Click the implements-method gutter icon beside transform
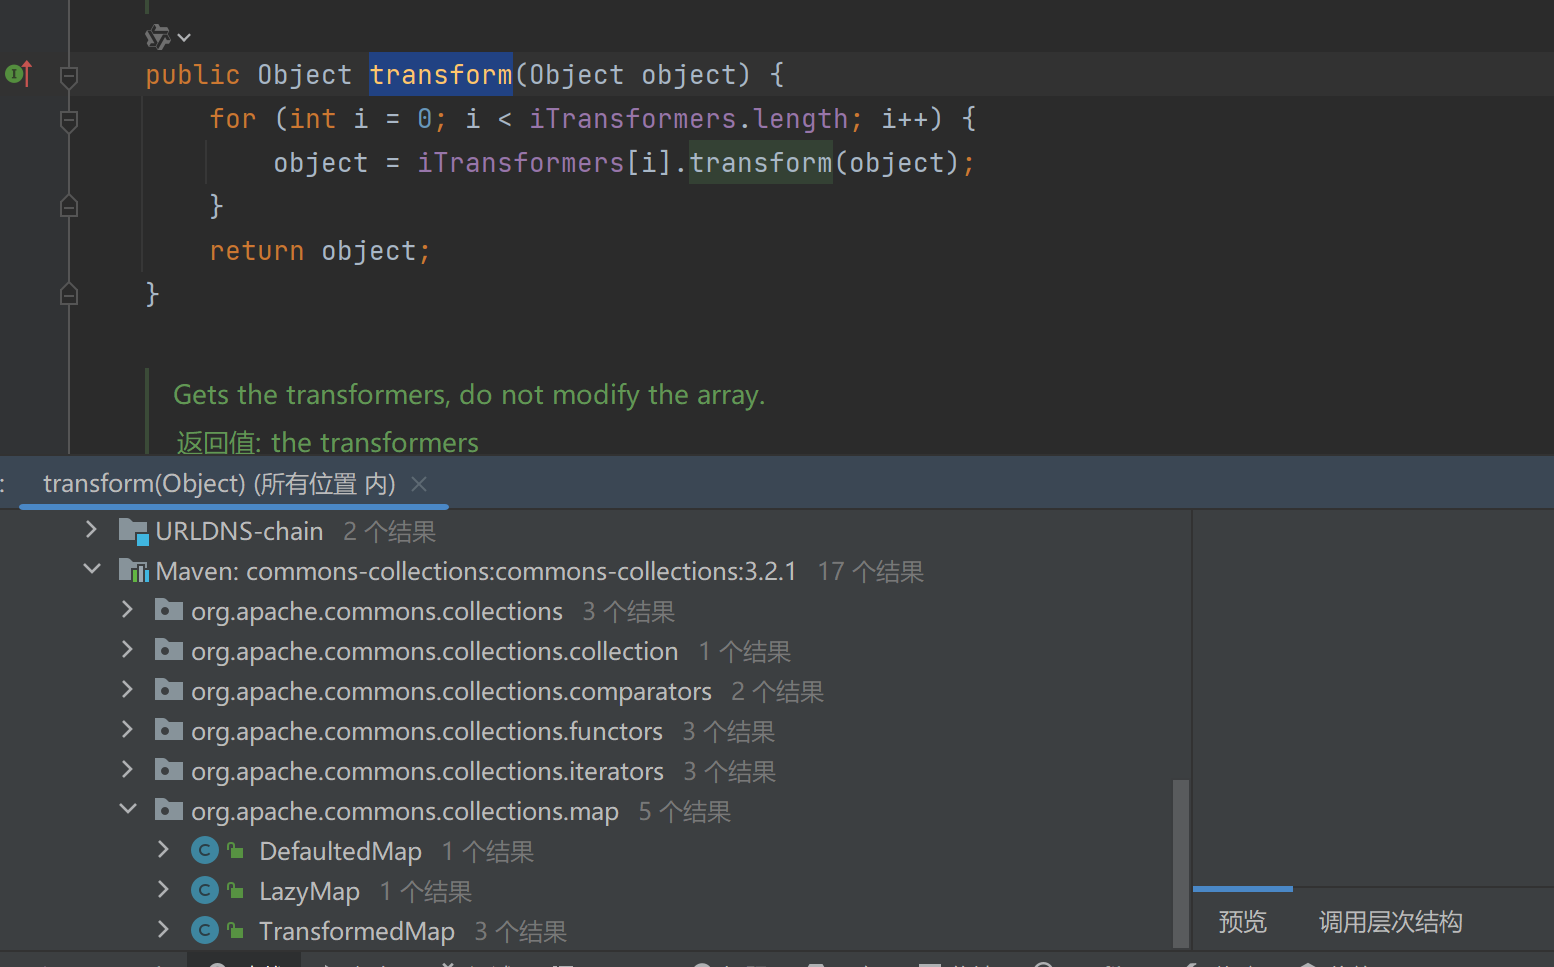This screenshot has height=967, width=1554. click(x=19, y=74)
